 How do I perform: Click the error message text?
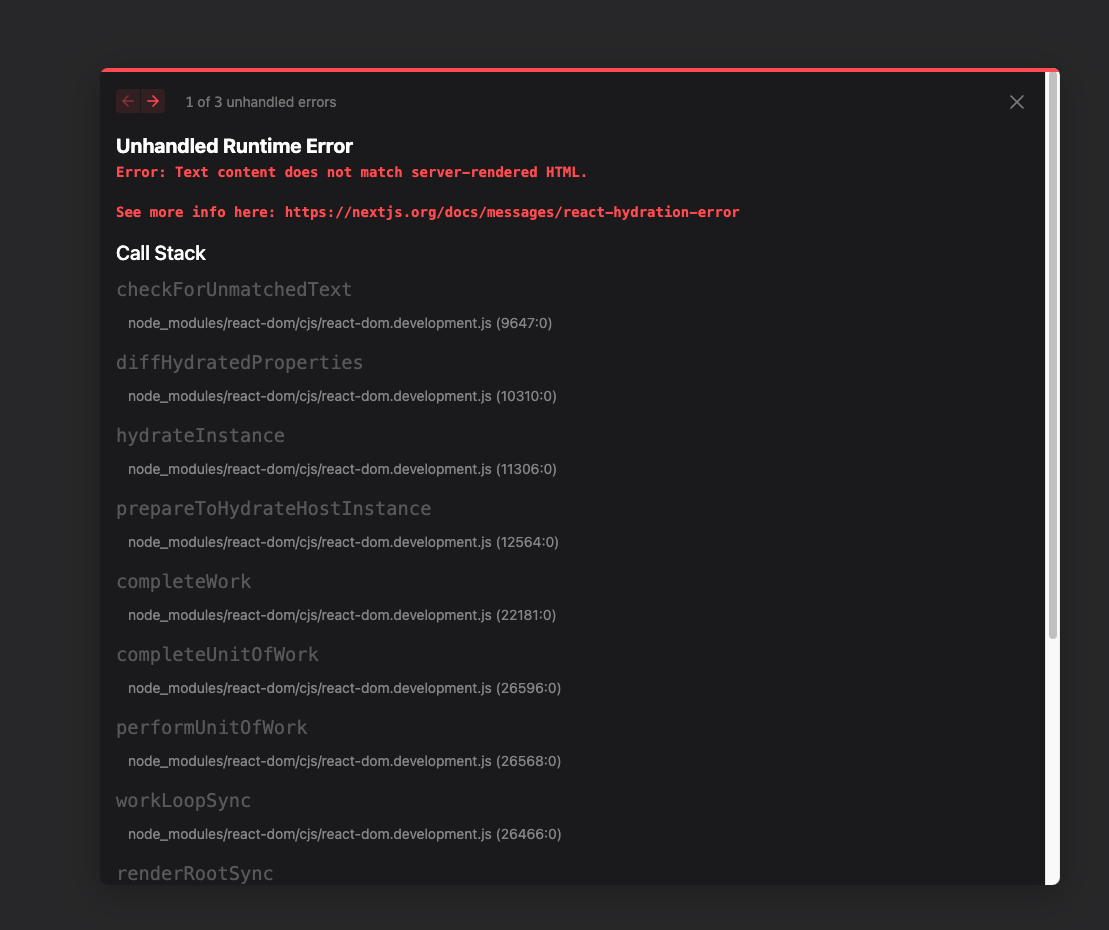click(352, 171)
